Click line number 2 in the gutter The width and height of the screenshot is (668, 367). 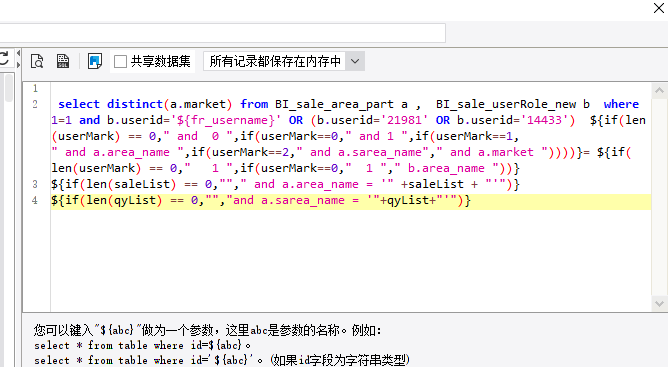click(35, 104)
